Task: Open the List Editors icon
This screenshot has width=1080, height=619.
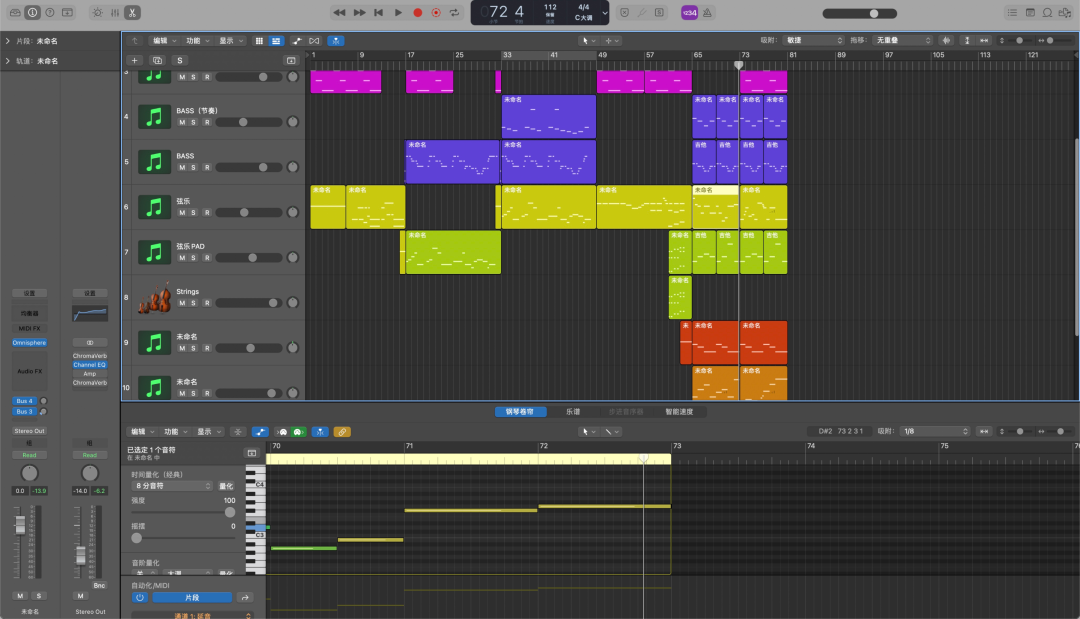Action: [1012, 12]
